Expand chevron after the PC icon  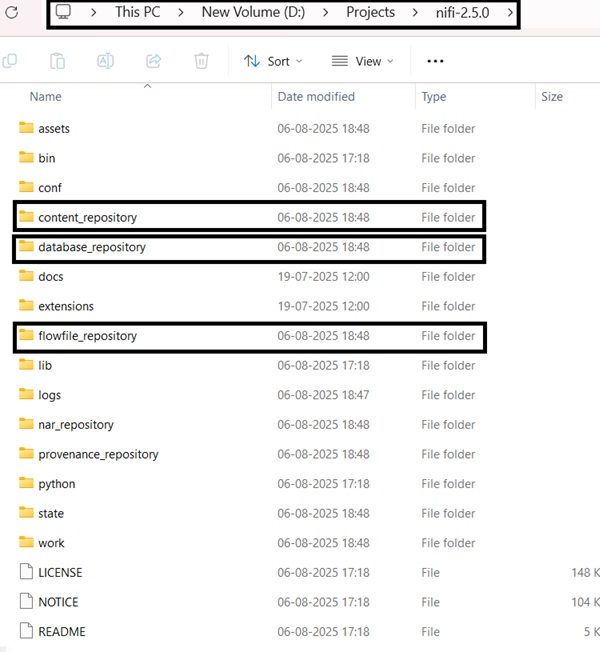(x=94, y=12)
